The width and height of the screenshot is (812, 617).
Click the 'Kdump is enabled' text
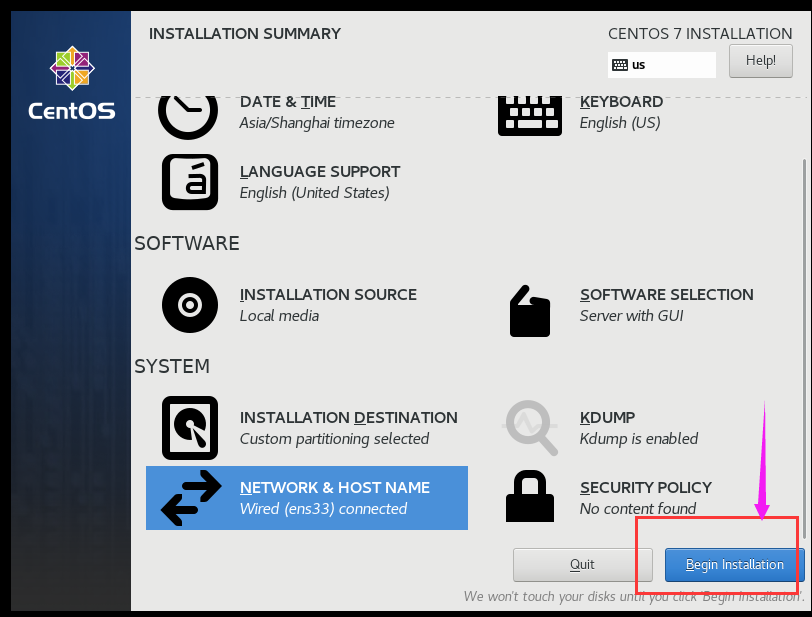(x=639, y=439)
